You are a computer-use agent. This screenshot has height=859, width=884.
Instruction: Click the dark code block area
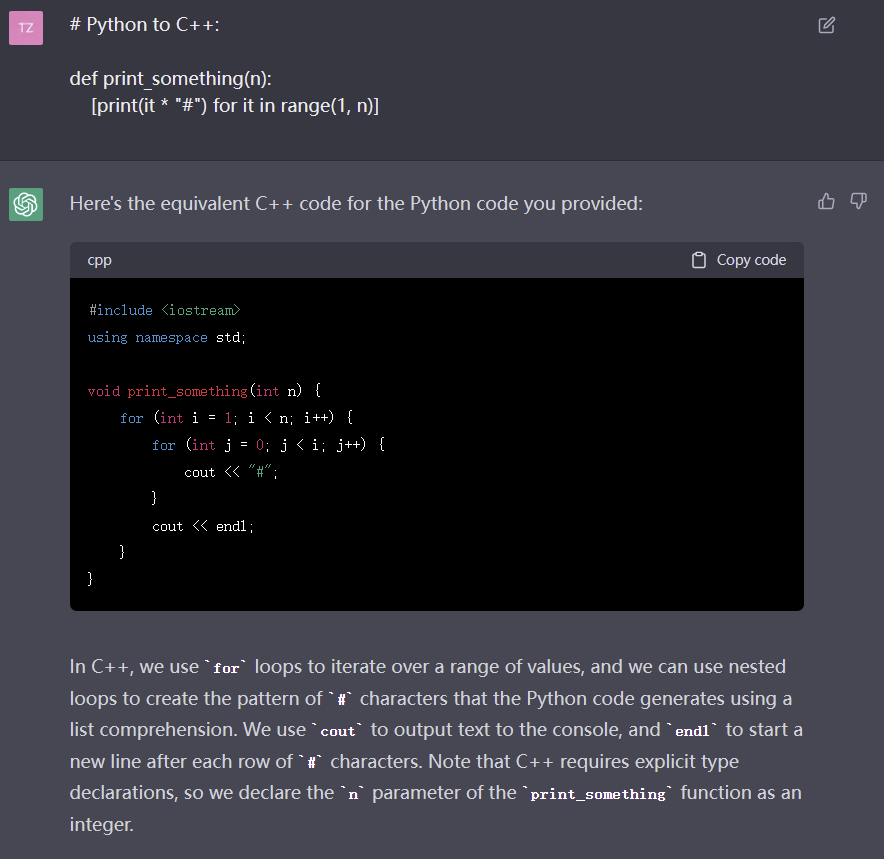point(436,445)
